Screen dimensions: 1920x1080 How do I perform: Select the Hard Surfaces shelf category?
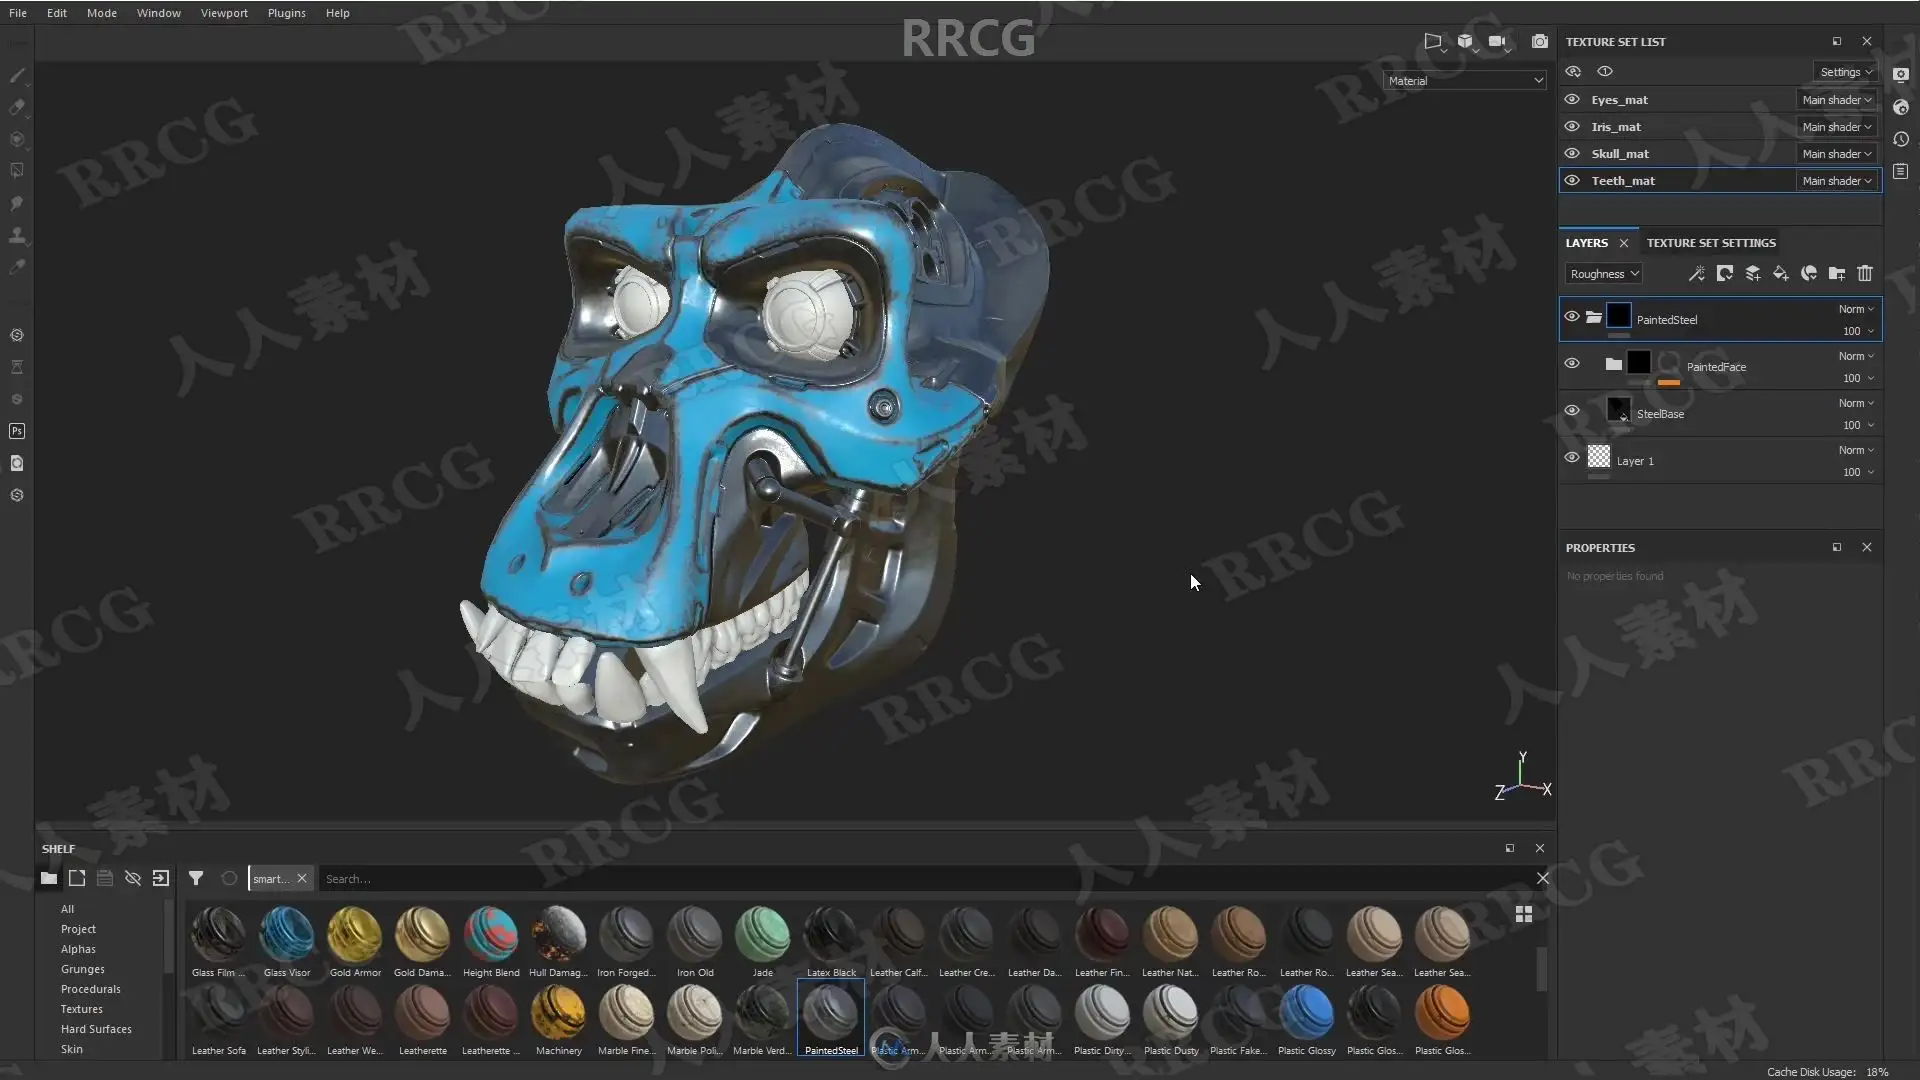(96, 1029)
